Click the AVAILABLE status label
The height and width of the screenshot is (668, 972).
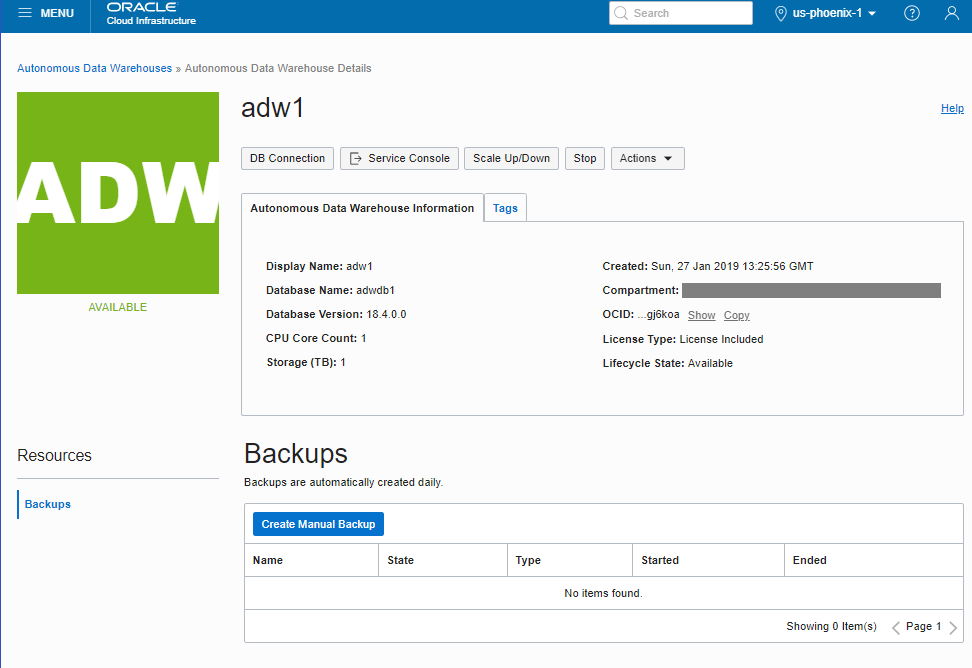point(118,307)
